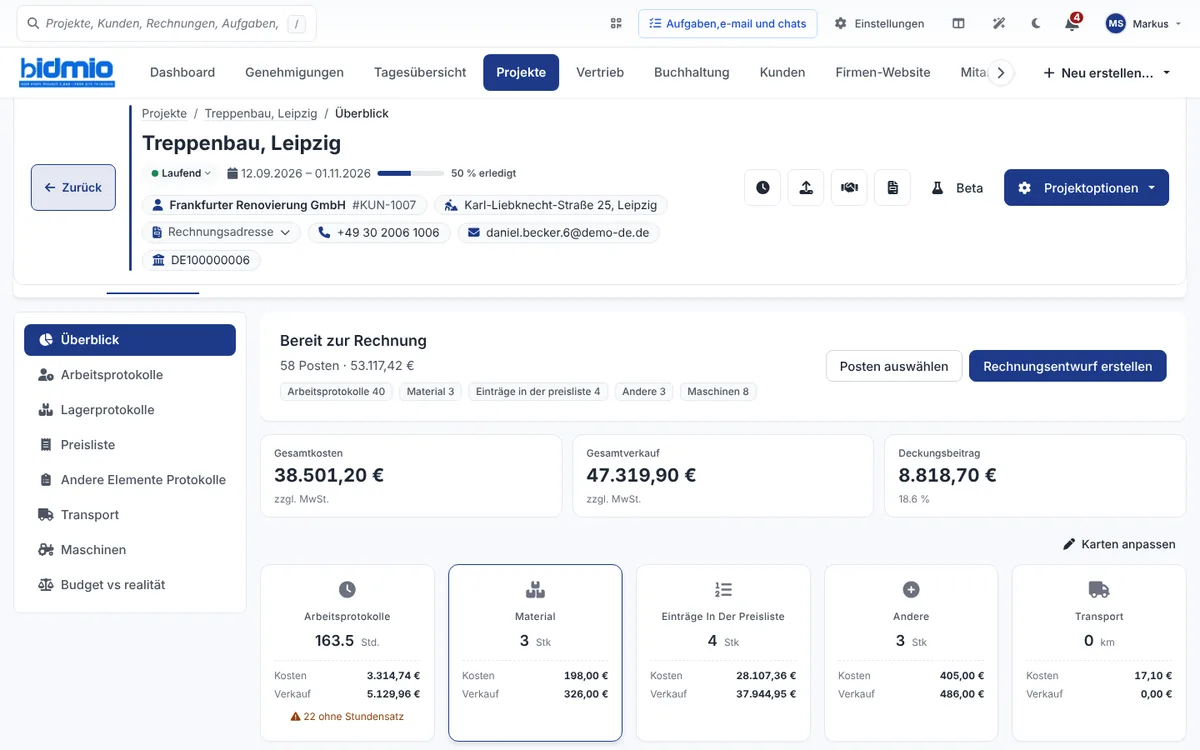Screen dimensions: 1200x750
Task: Open Maschinen in the sidebar
Action: point(130,550)
